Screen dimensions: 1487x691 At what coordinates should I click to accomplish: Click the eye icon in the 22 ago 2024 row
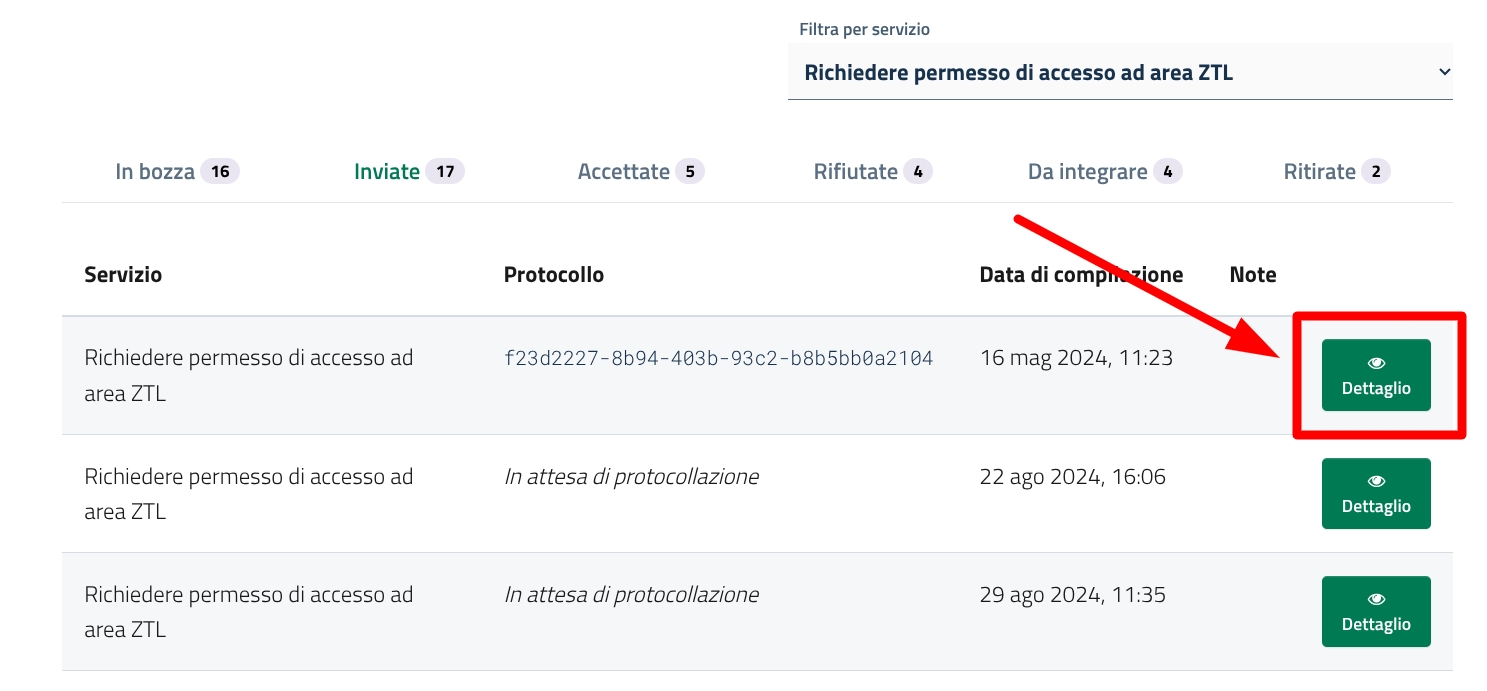point(1376,481)
